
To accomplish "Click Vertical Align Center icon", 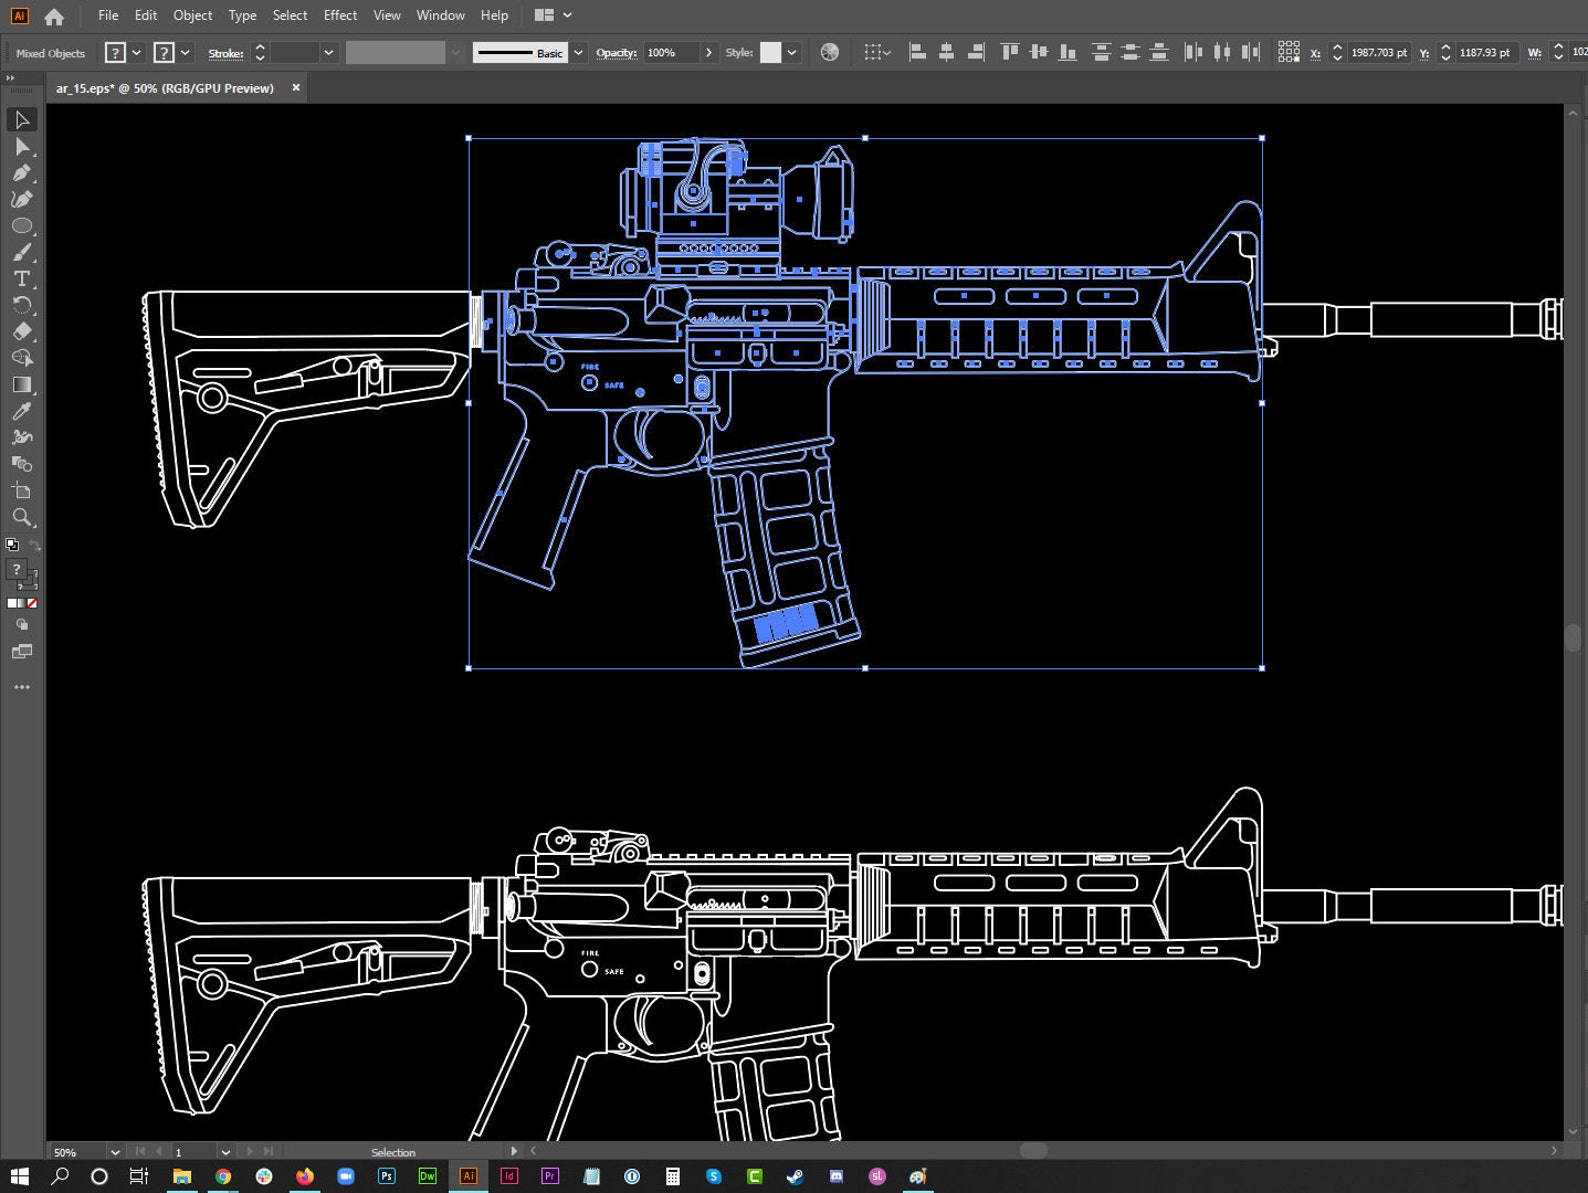I will coord(1039,52).
